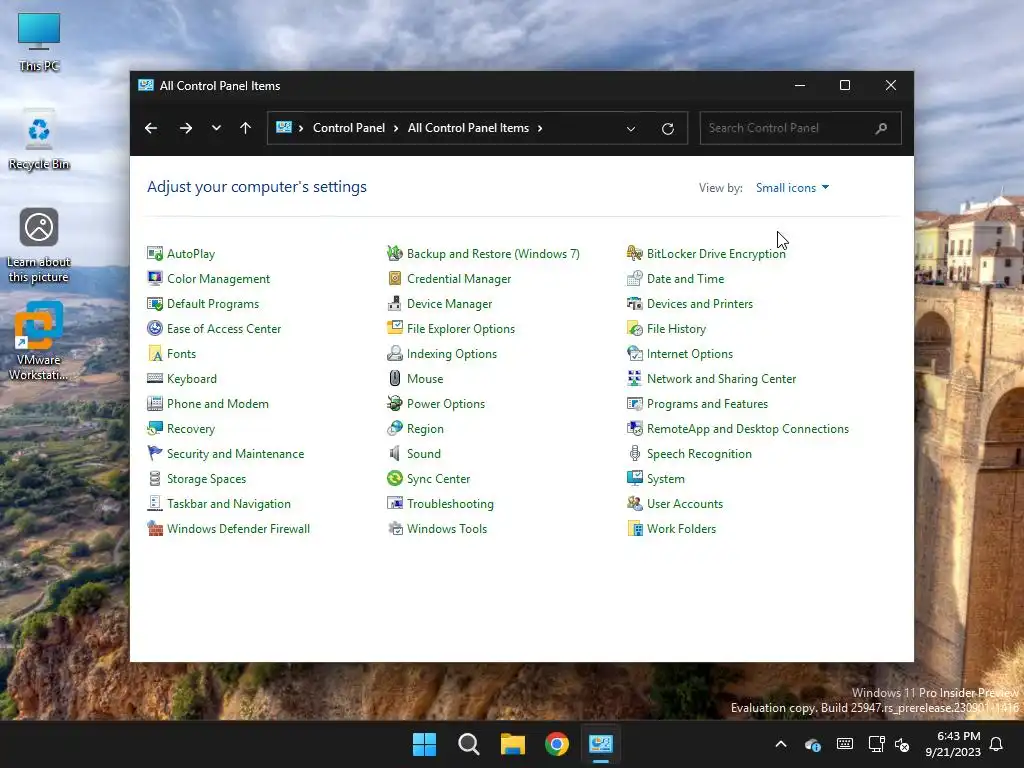Open the BitLocker Drive Encryption icon
1024x768 pixels.
point(635,253)
